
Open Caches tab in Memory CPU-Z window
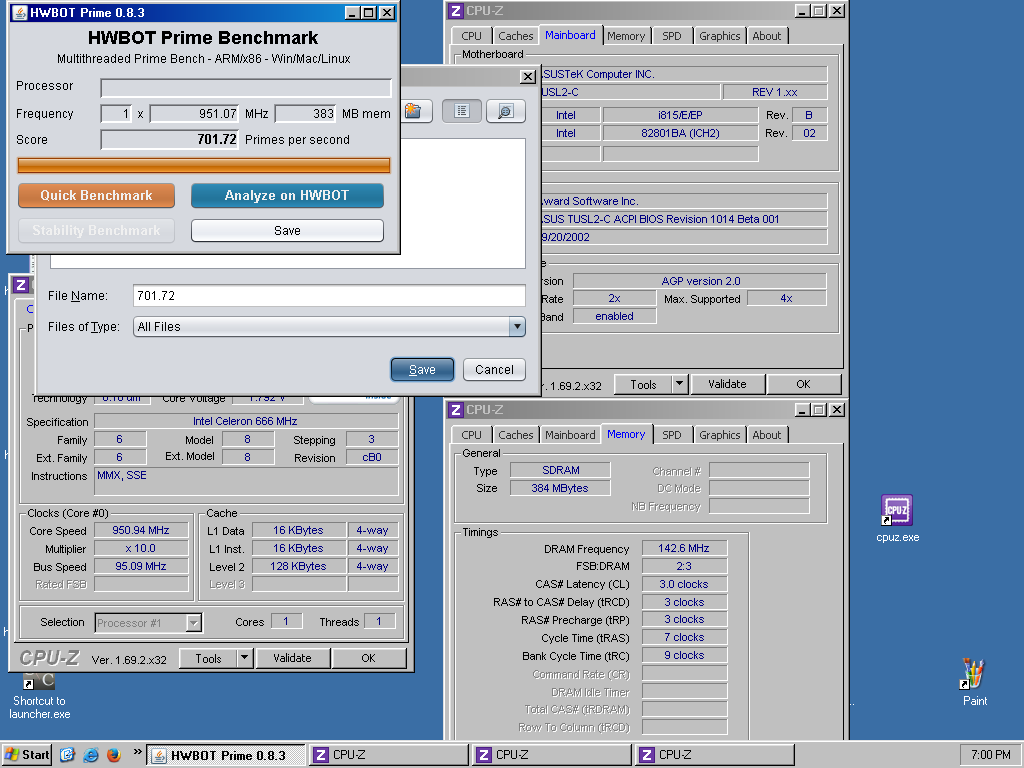[x=515, y=435]
